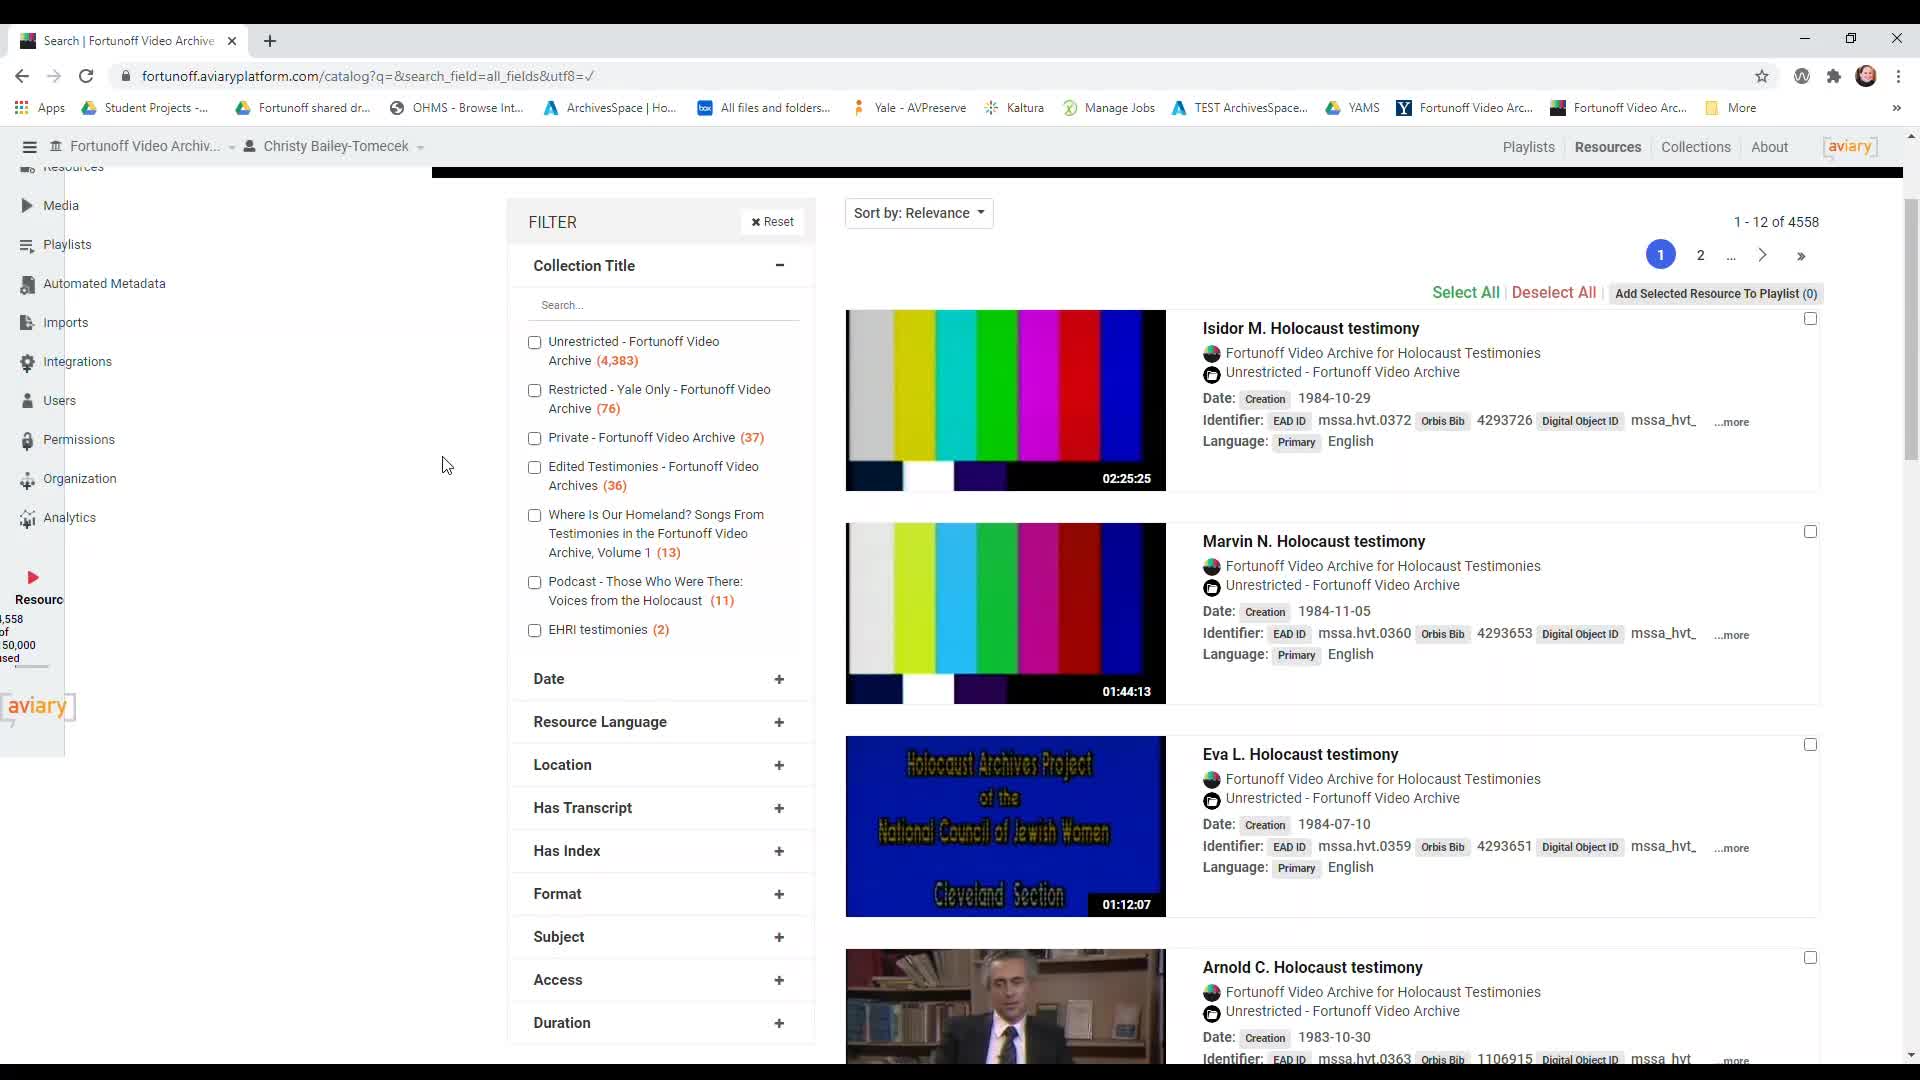Open browser extensions puzzle icon
Screen dimensions: 1920x1080
point(1834,76)
